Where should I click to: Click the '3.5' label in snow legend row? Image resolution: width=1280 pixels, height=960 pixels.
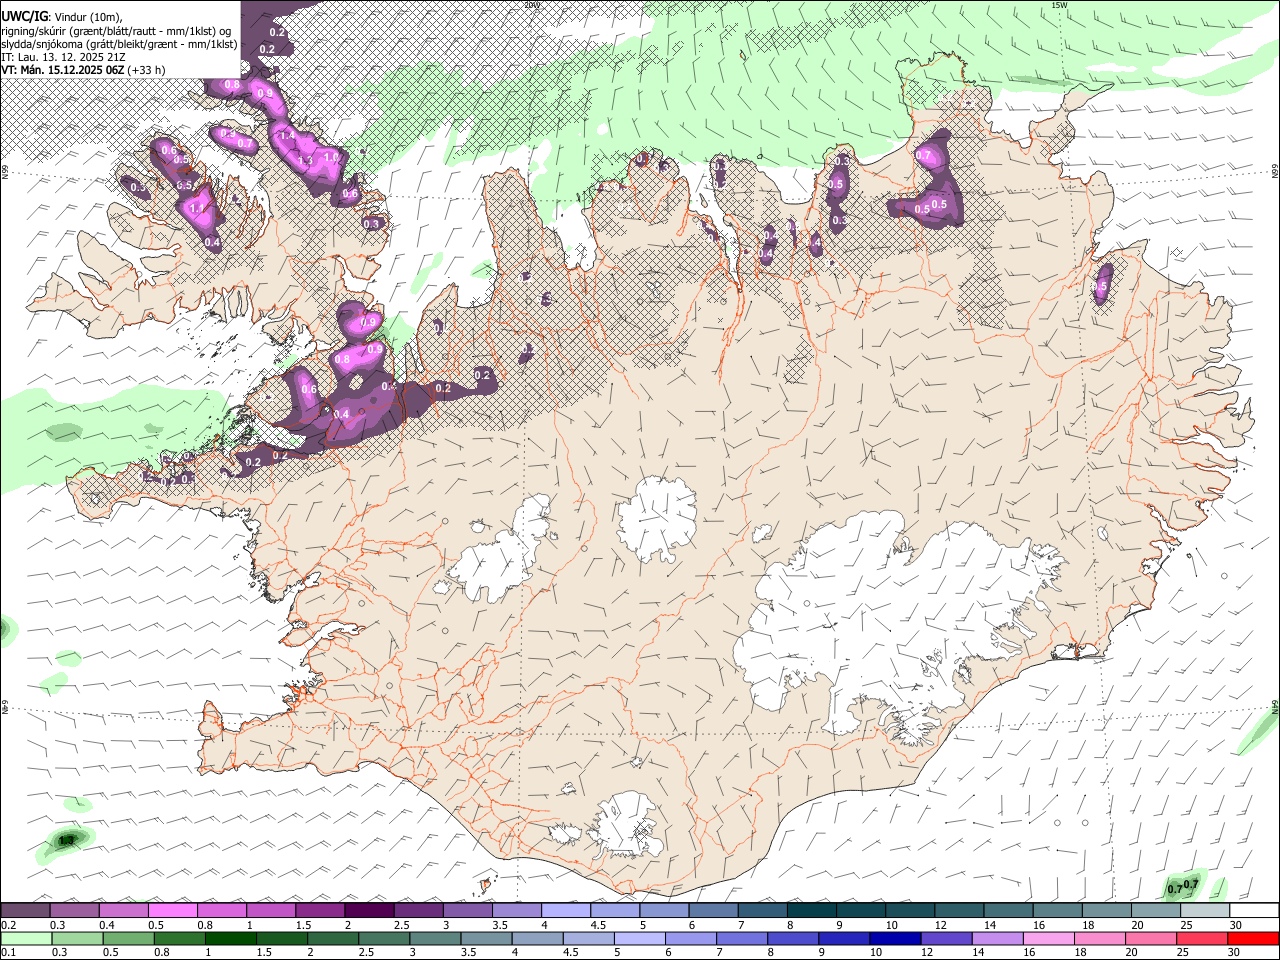pos(501,925)
